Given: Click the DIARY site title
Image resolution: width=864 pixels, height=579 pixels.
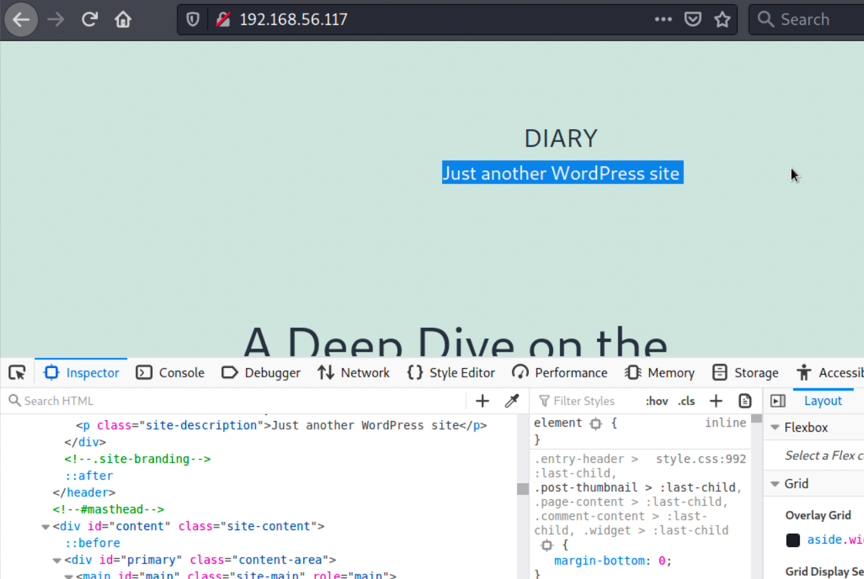Looking at the screenshot, I should click(561, 138).
